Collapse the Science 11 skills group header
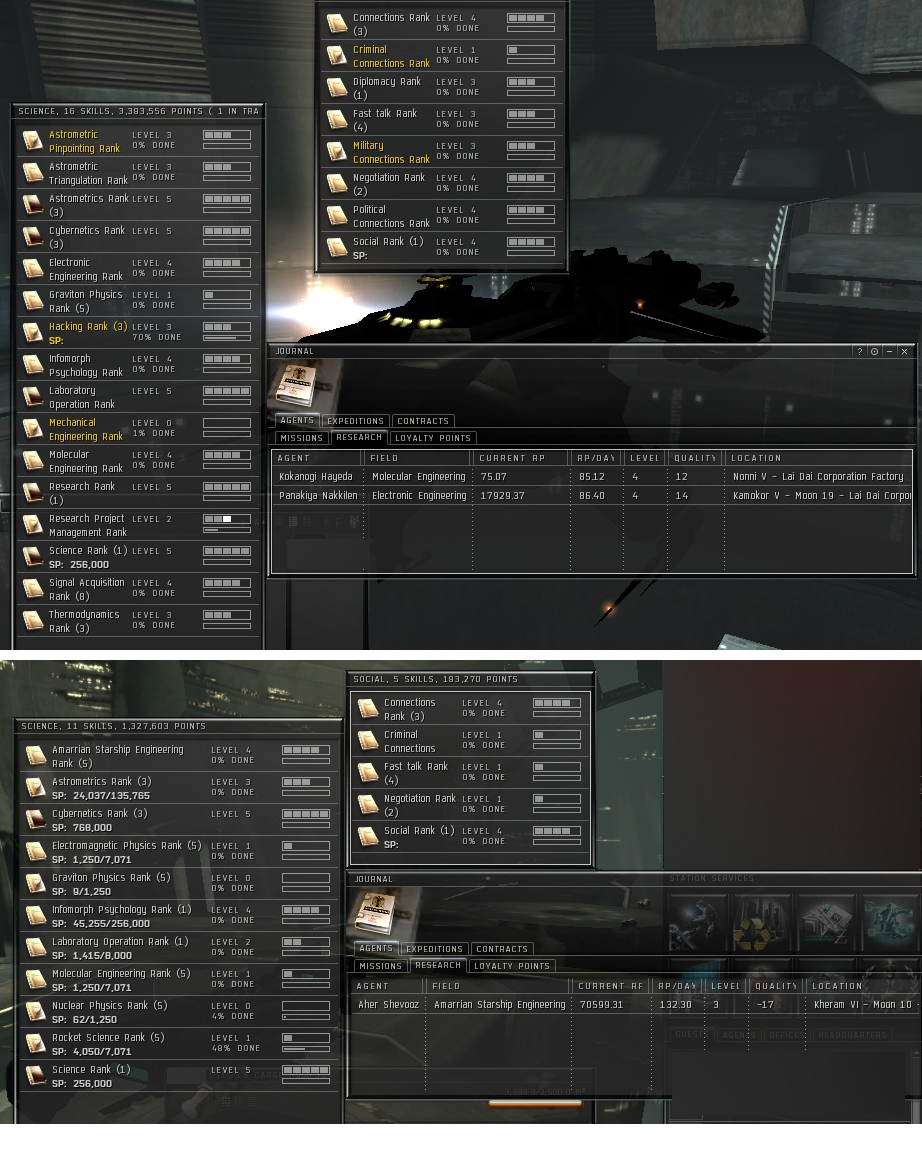Screen dimensions: 922x1149 (178, 726)
